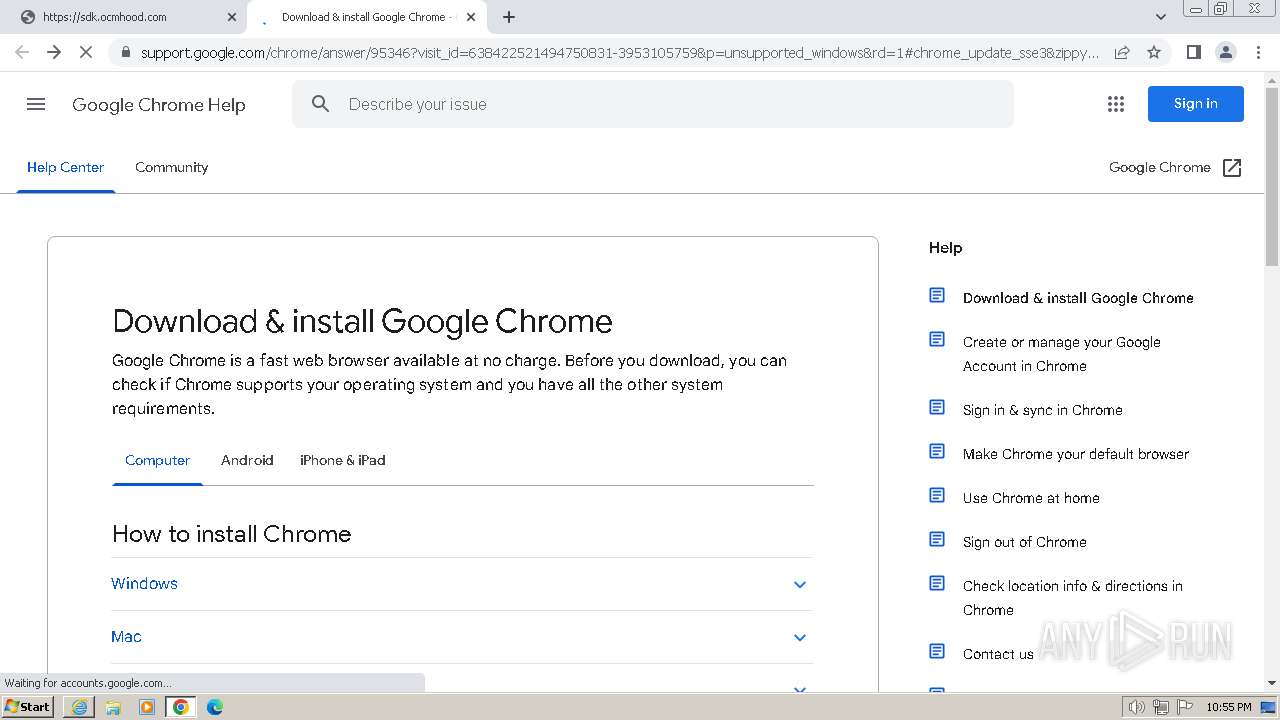This screenshot has height=720, width=1280.
Task: Open Make Chrome your default browser link
Action: 1076,454
